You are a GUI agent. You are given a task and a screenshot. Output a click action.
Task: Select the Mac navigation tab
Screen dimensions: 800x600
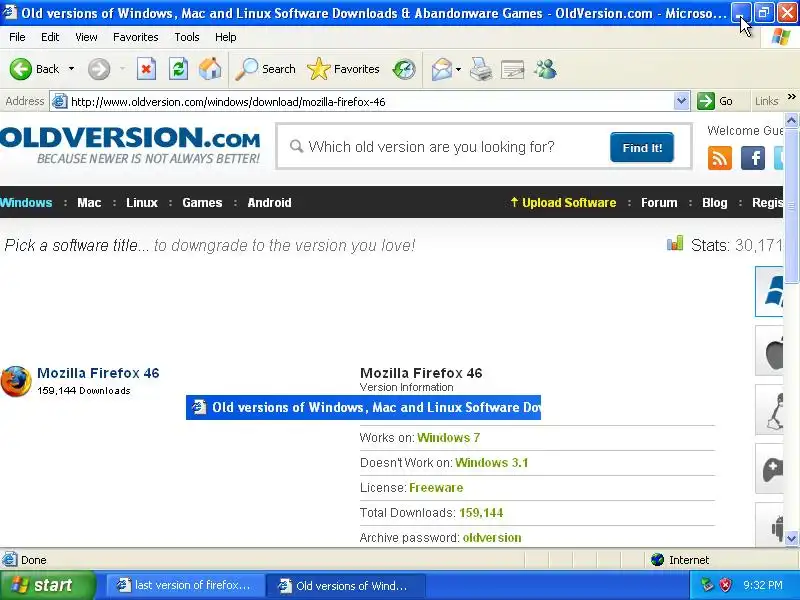pyautogui.click(x=89, y=203)
